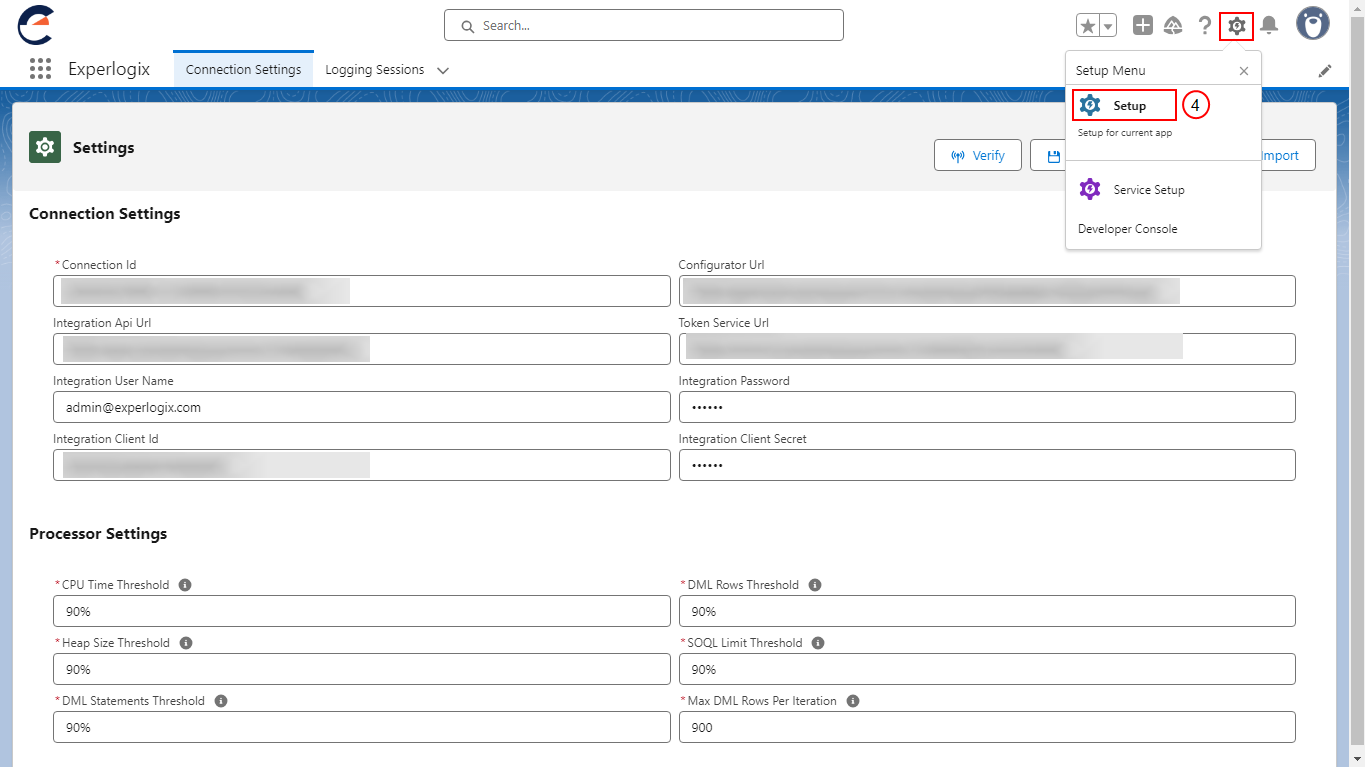This screenshot has width=1365, height=767.
Task: Click the Integration Client Id field
Action: 362,465
